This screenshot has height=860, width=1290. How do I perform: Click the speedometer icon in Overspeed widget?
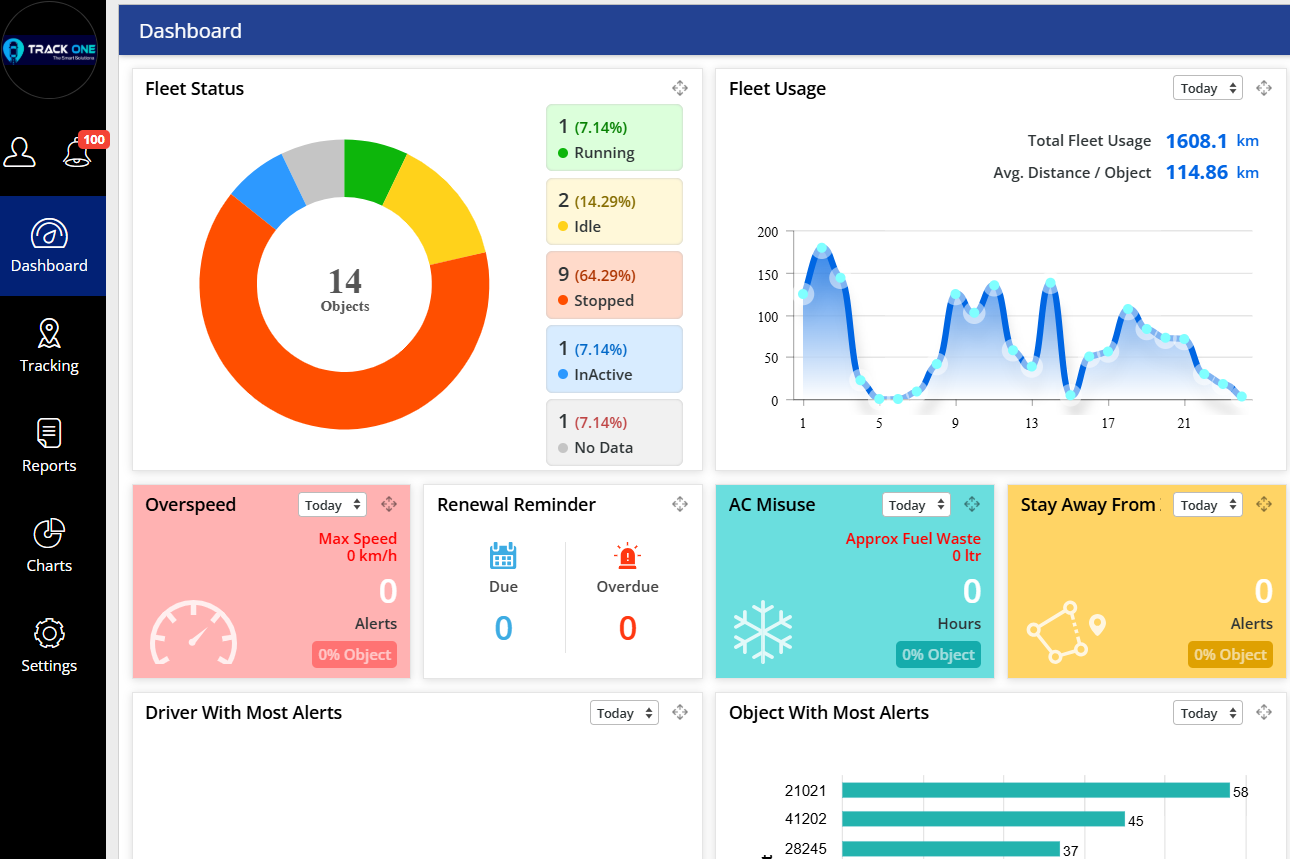193,632
